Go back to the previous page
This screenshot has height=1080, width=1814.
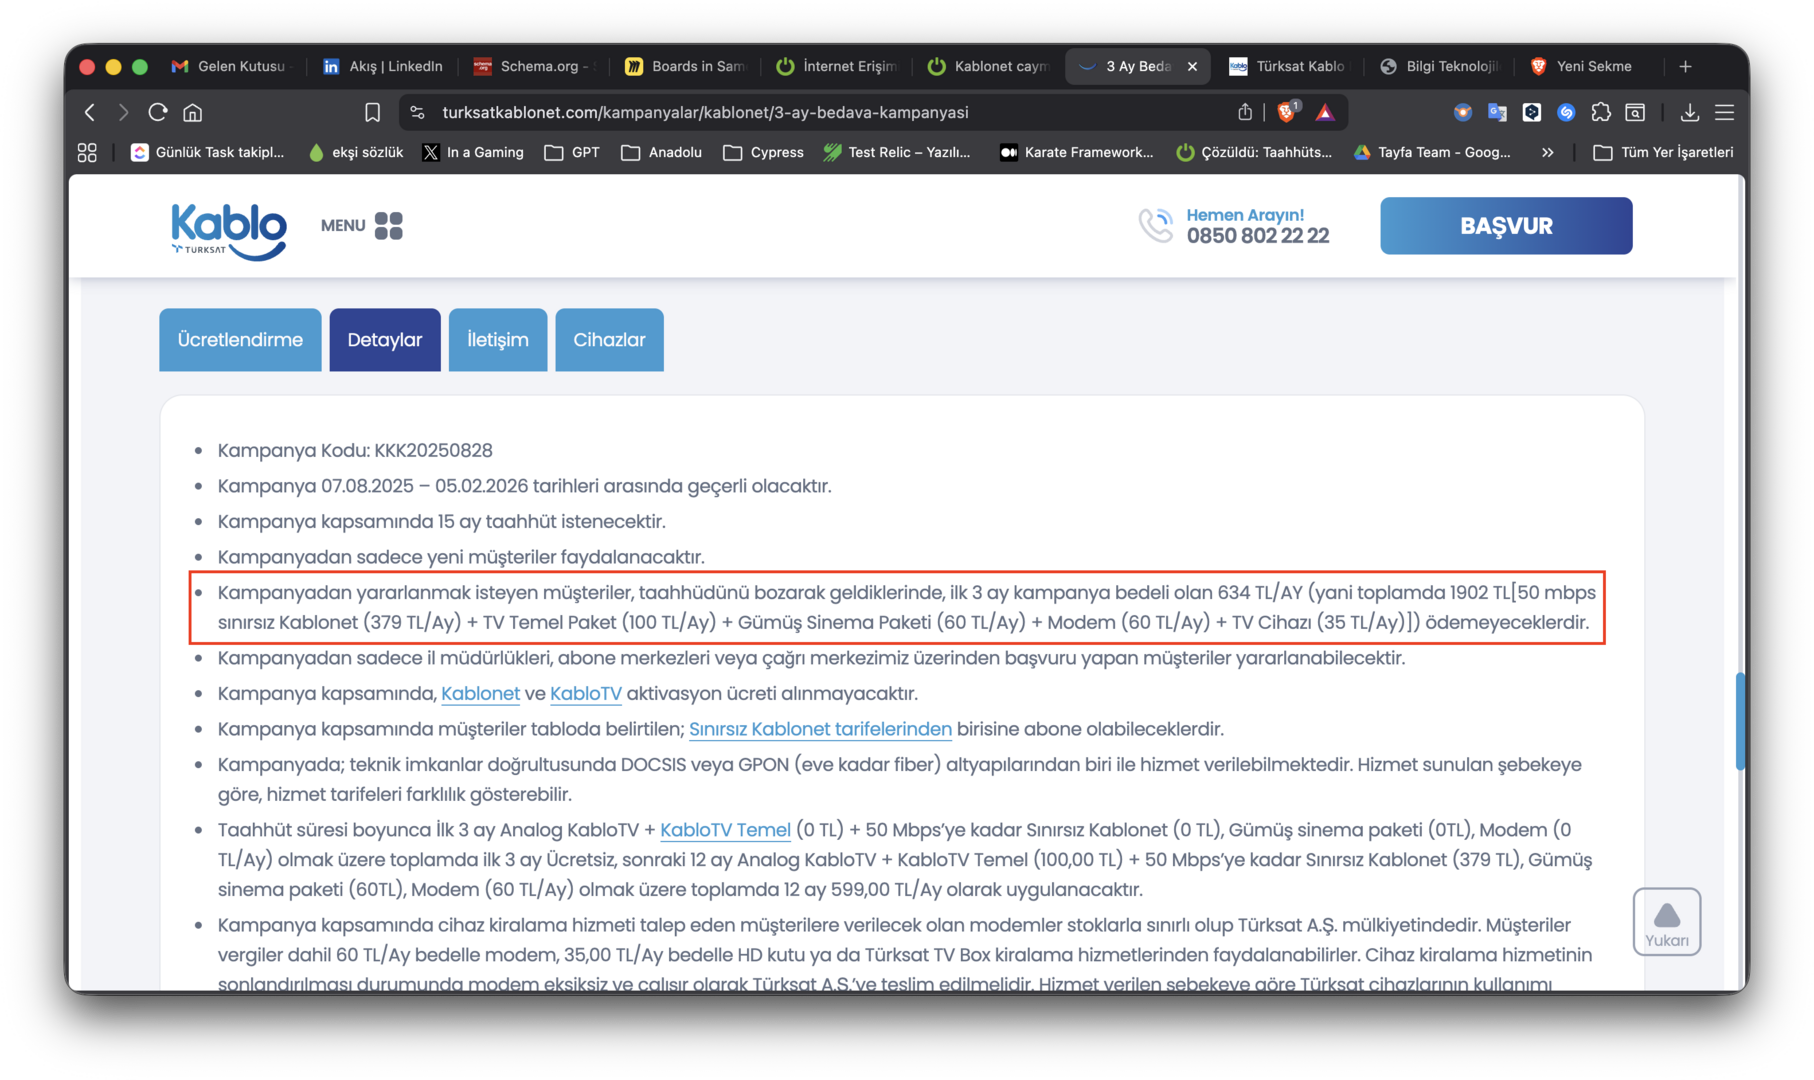pyautogui.click(x=90, y=112)
